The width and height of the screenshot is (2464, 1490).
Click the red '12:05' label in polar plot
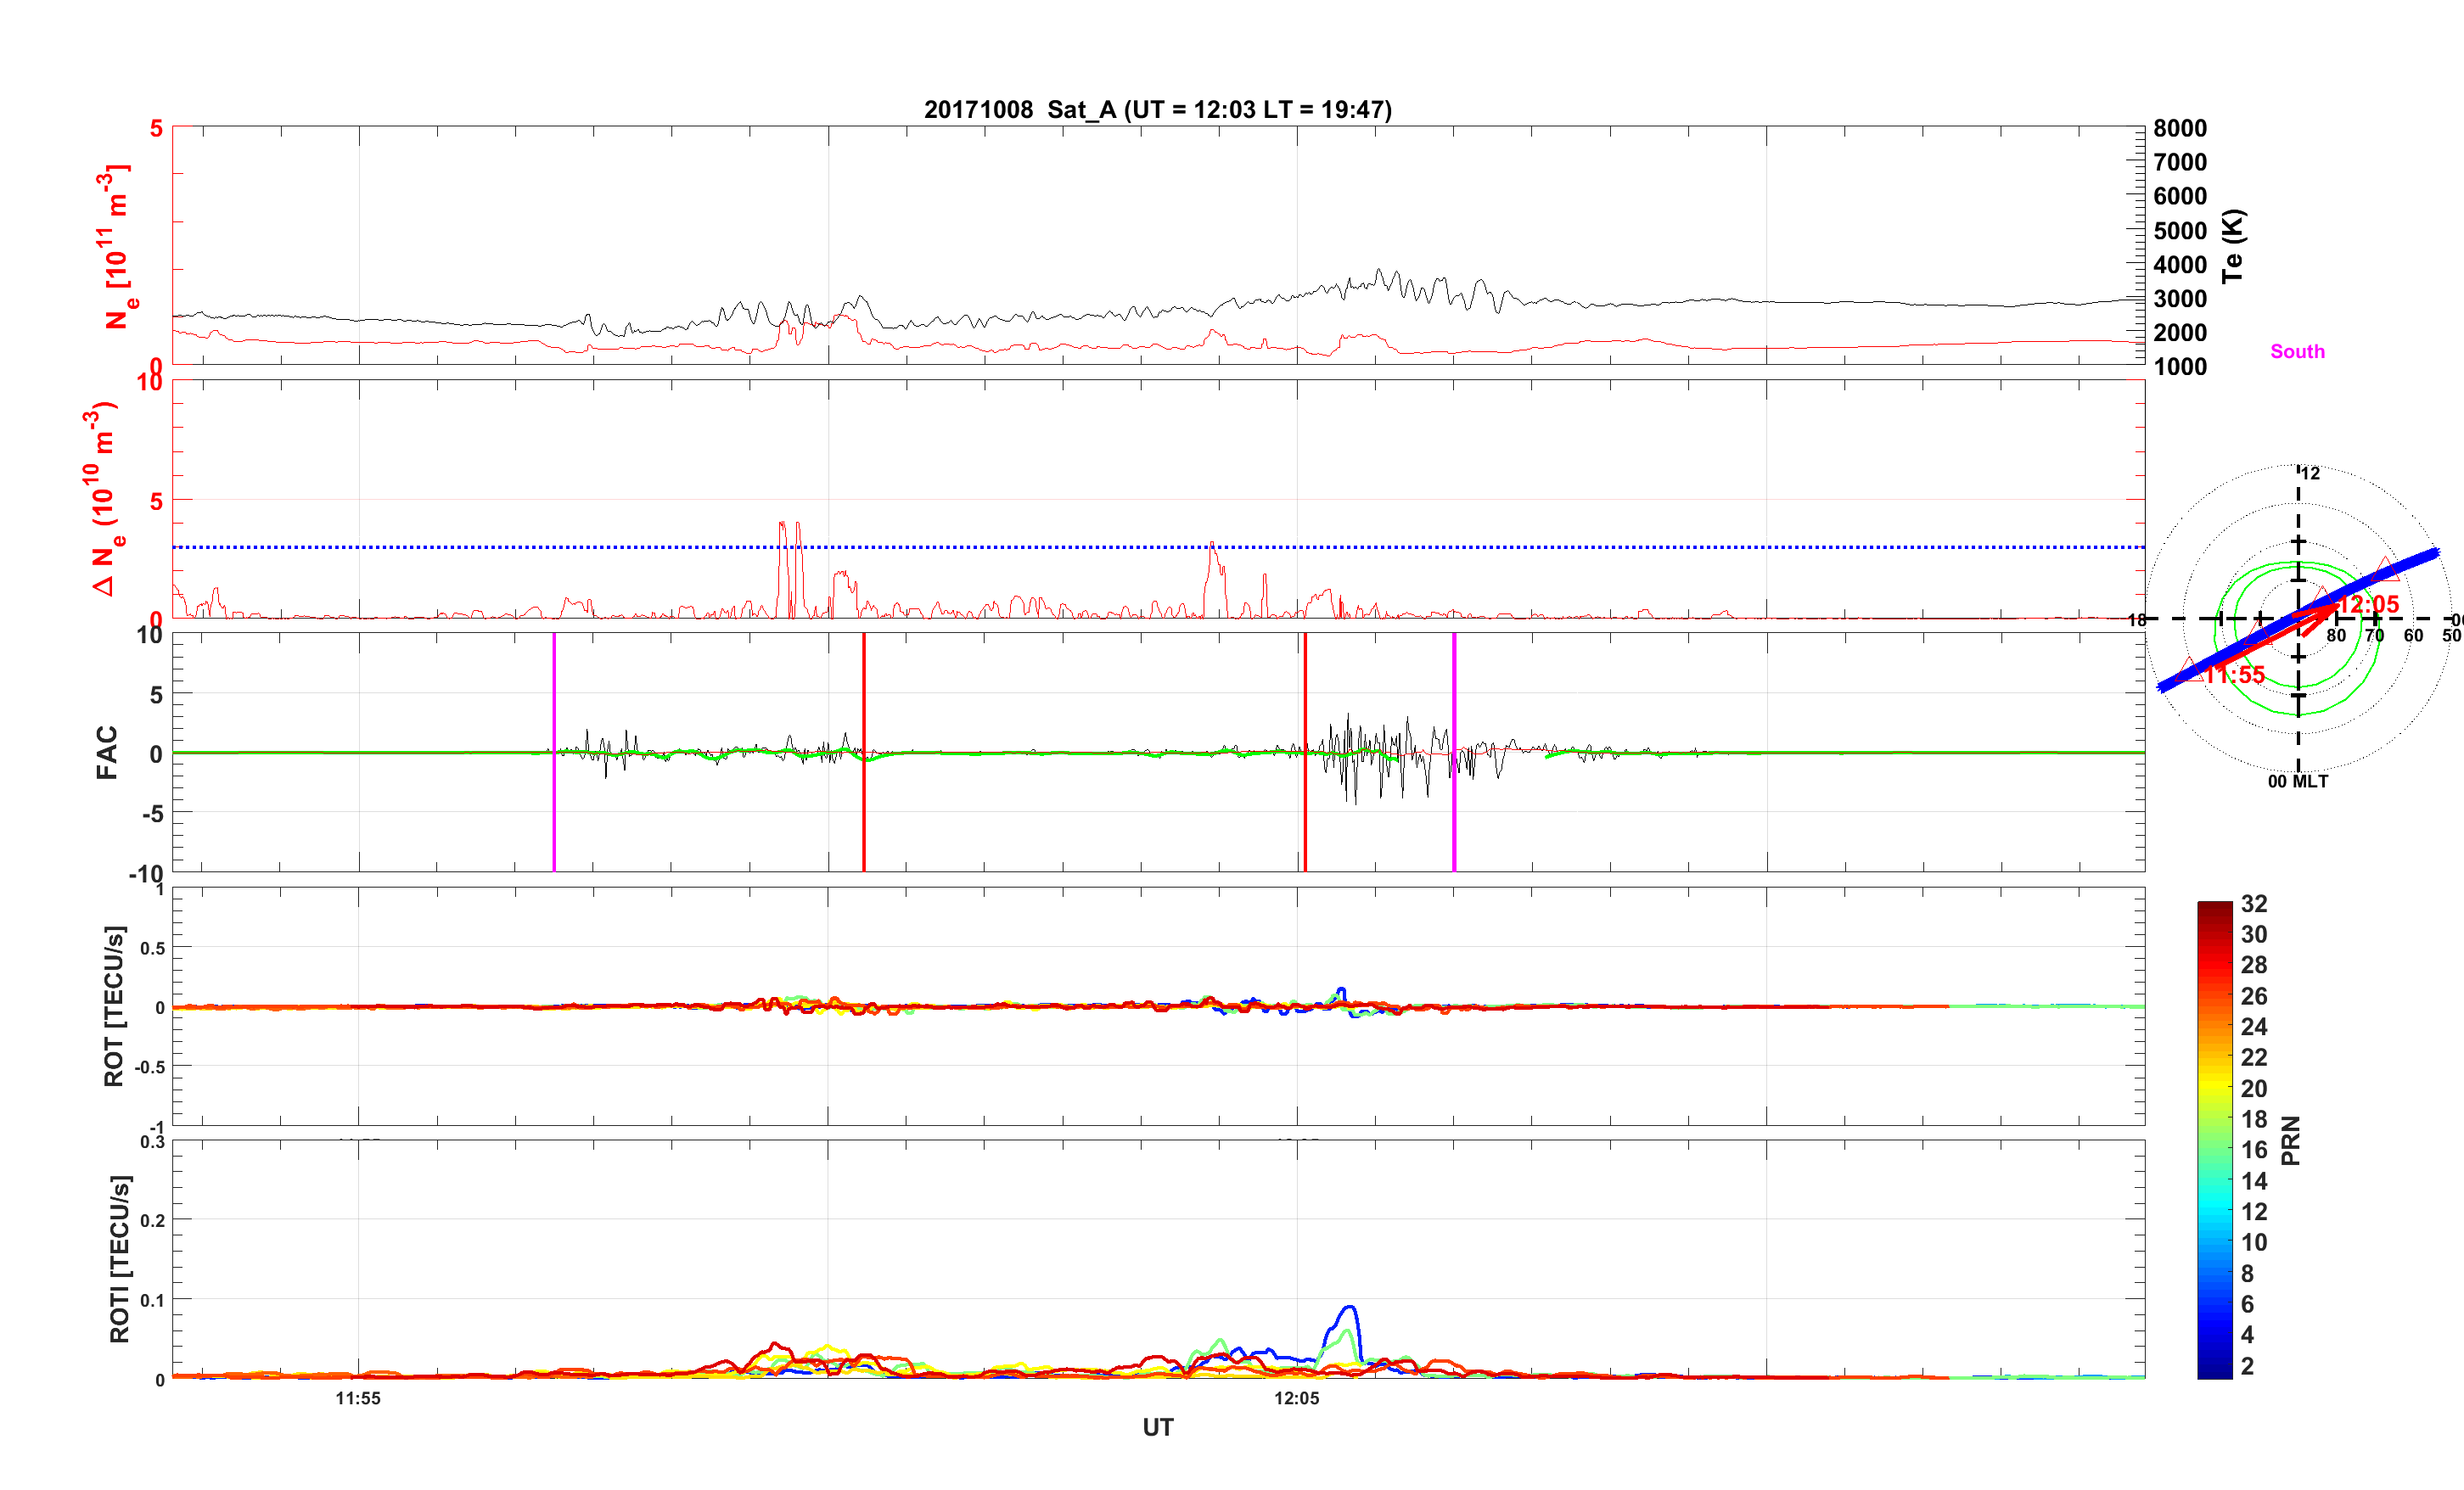click(2369, 604)
